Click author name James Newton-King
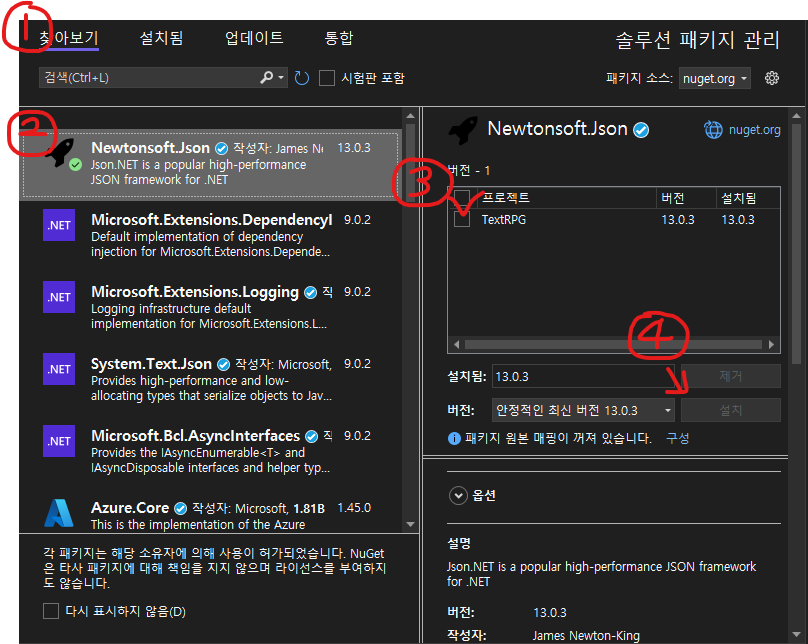This screenshot has width=808, height=644. tap(586, 636)
